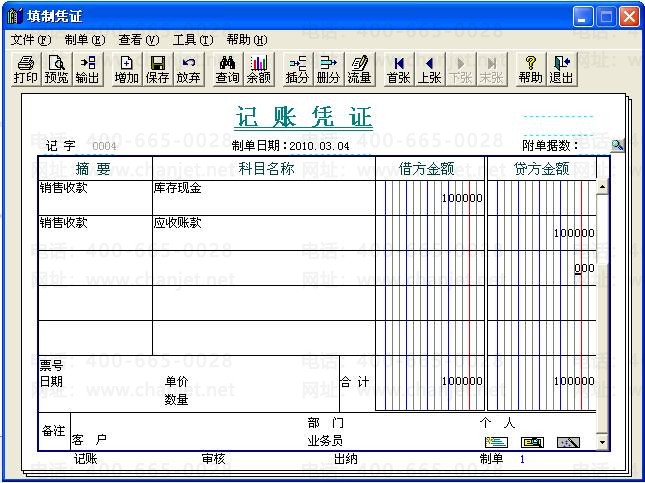Viewport: 645px width, 483px height.
Task: Click first row 销售收款 summary cell
Action: [95, 198]
